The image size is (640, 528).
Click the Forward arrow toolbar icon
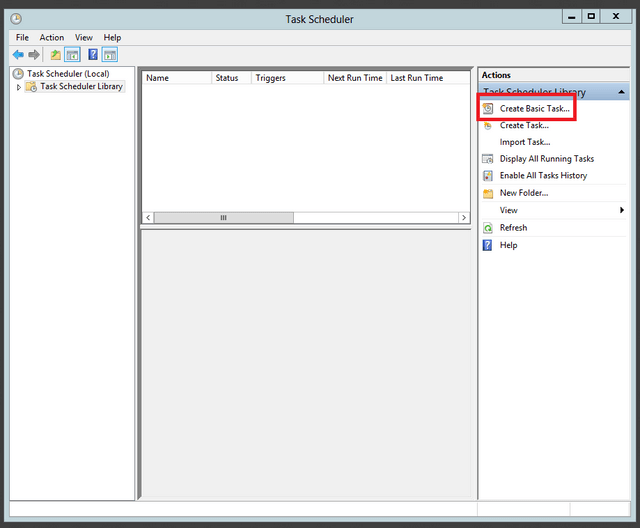(x=34, y=54)
